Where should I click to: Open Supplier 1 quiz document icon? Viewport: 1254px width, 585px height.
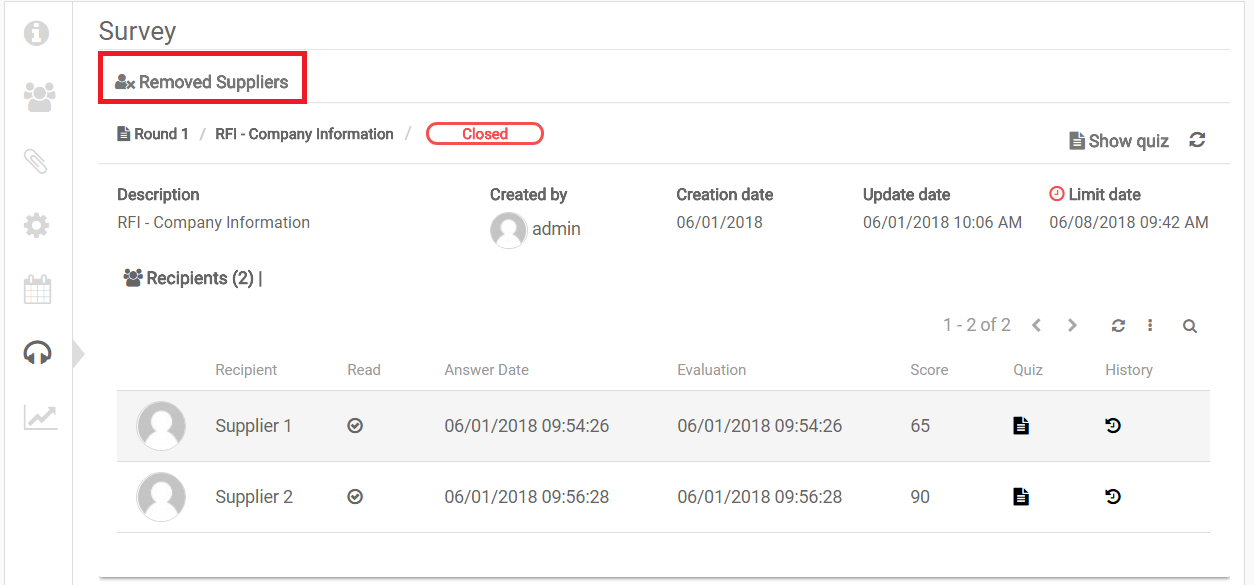coord(1020,426)
